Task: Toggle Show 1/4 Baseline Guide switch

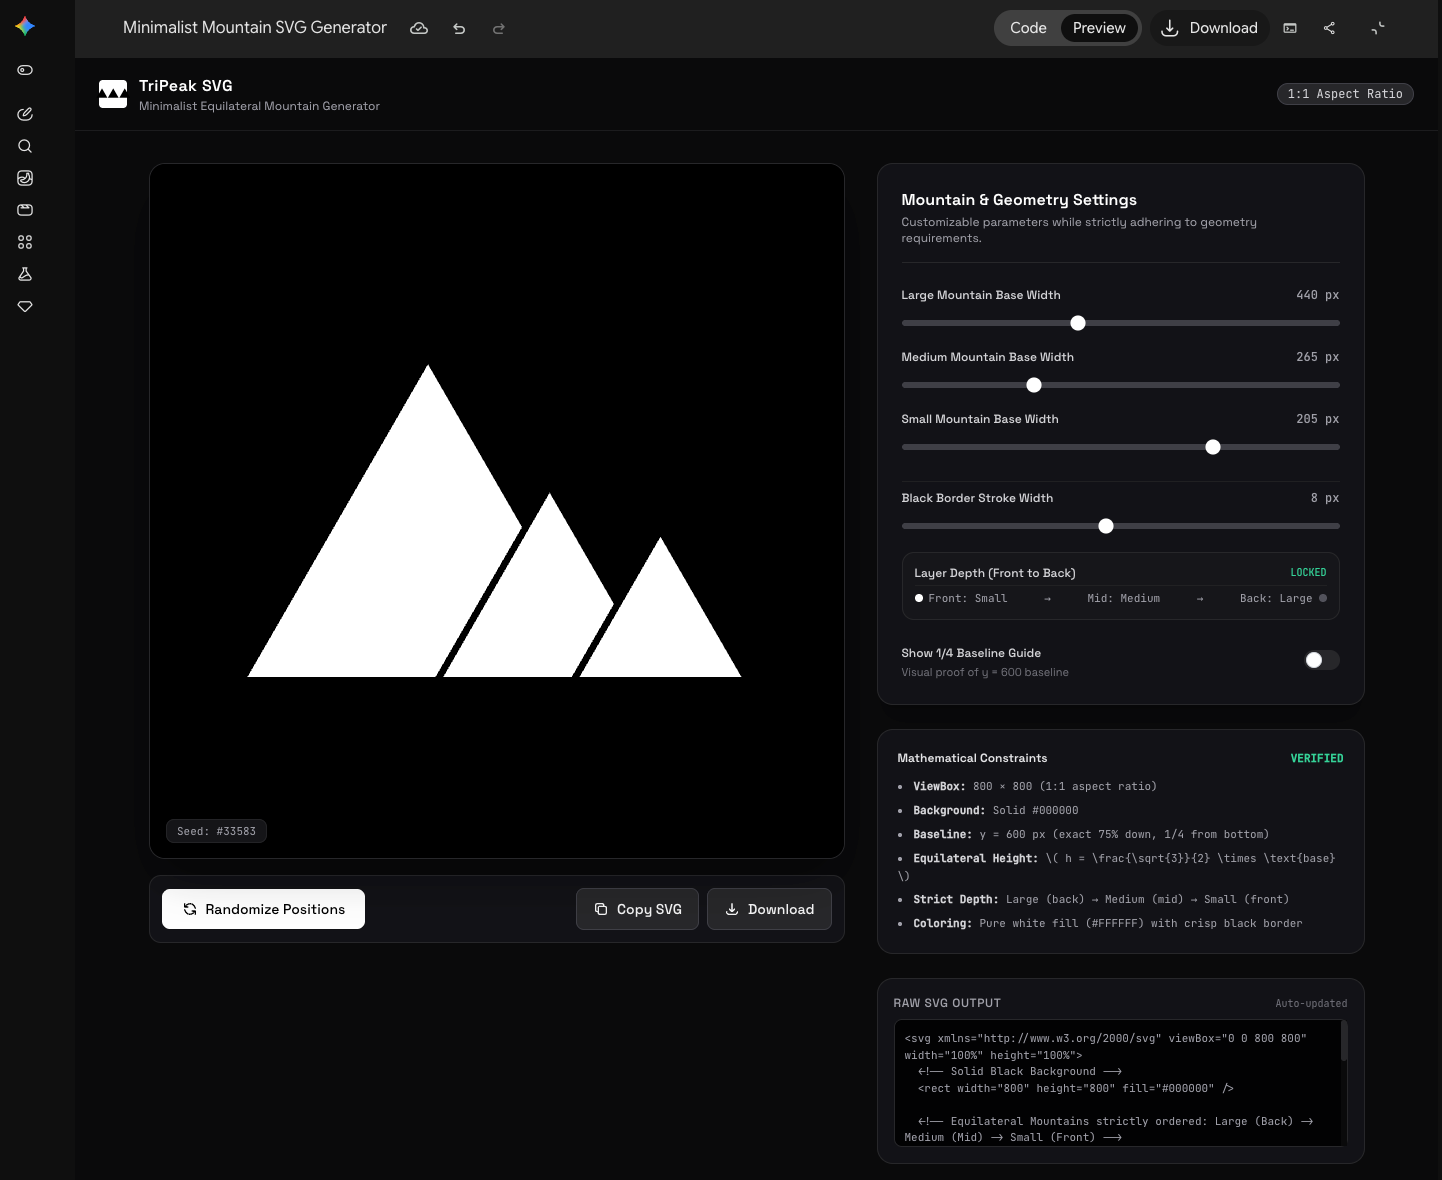Action: [x=1322, y=660]
